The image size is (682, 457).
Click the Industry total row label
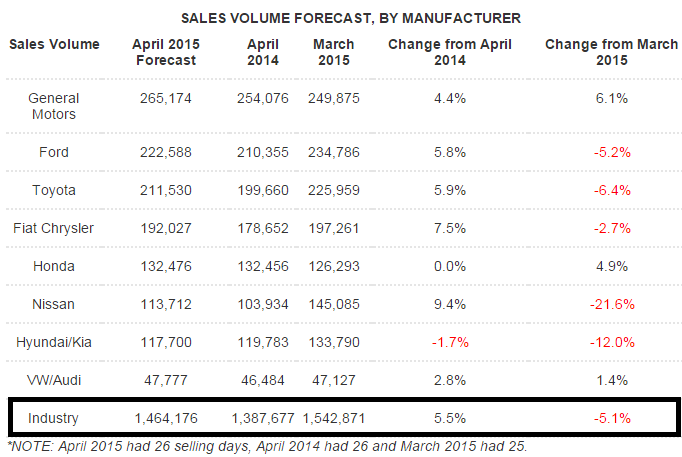(54, 417)
